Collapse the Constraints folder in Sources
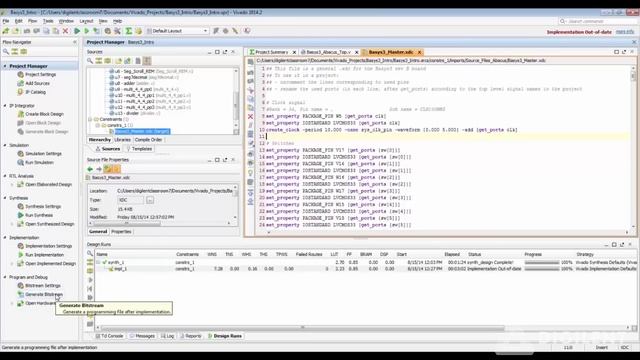Image resolution: width=640 pixels, height=360 pixels. (x=90, y=119)
